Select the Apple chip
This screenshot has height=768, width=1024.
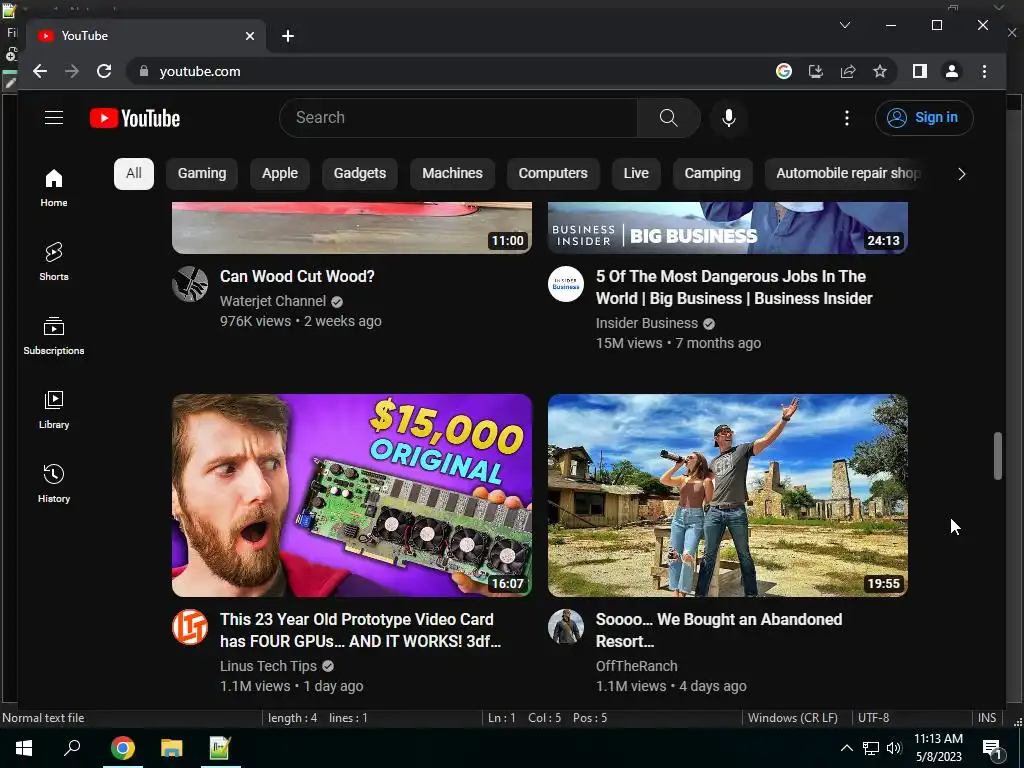280,174
